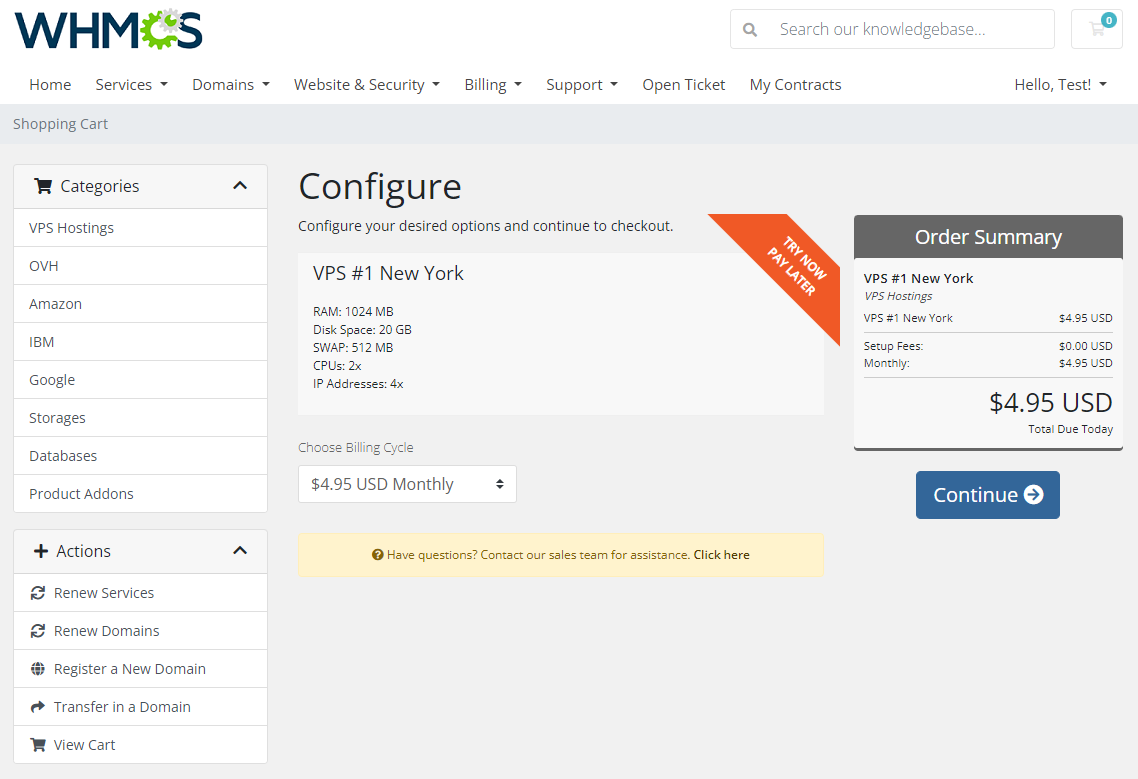Screen dimensions: 1138x779
Task: Open the billing cycle dropdown
Action: pyautogui.click(x=407, y=483)
